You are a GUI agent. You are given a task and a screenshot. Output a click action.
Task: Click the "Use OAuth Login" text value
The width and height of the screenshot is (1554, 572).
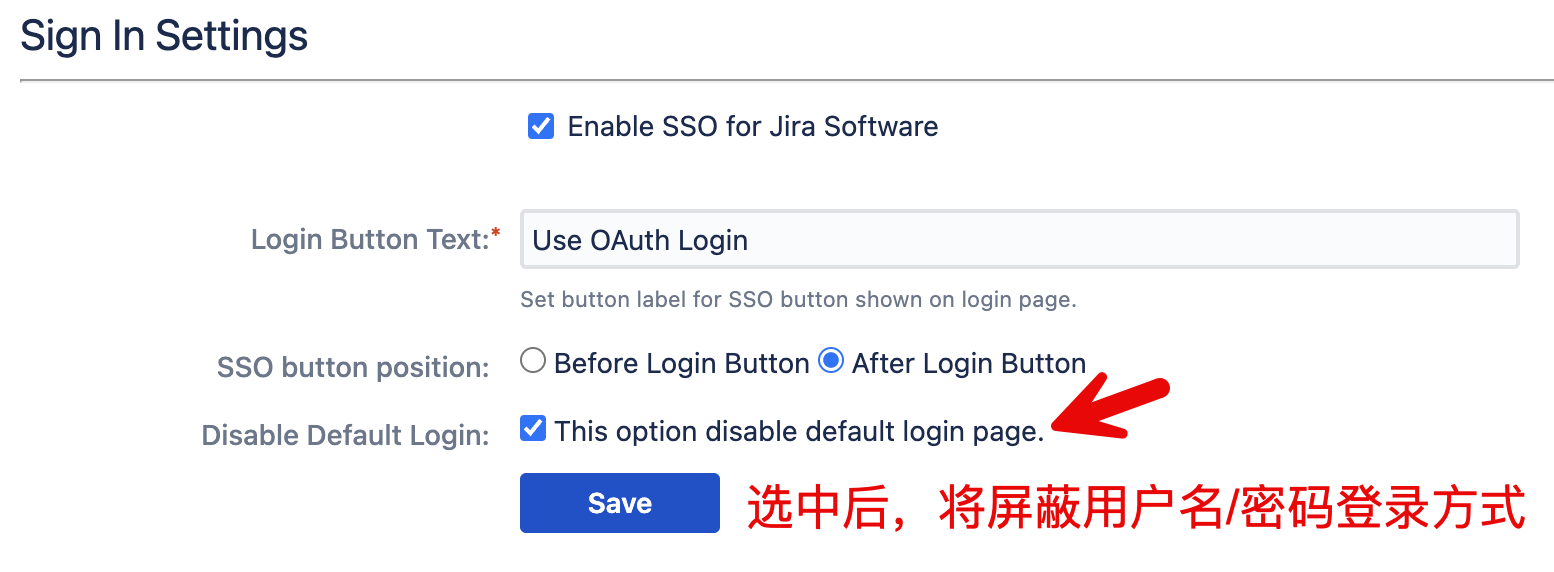[640, 241]
